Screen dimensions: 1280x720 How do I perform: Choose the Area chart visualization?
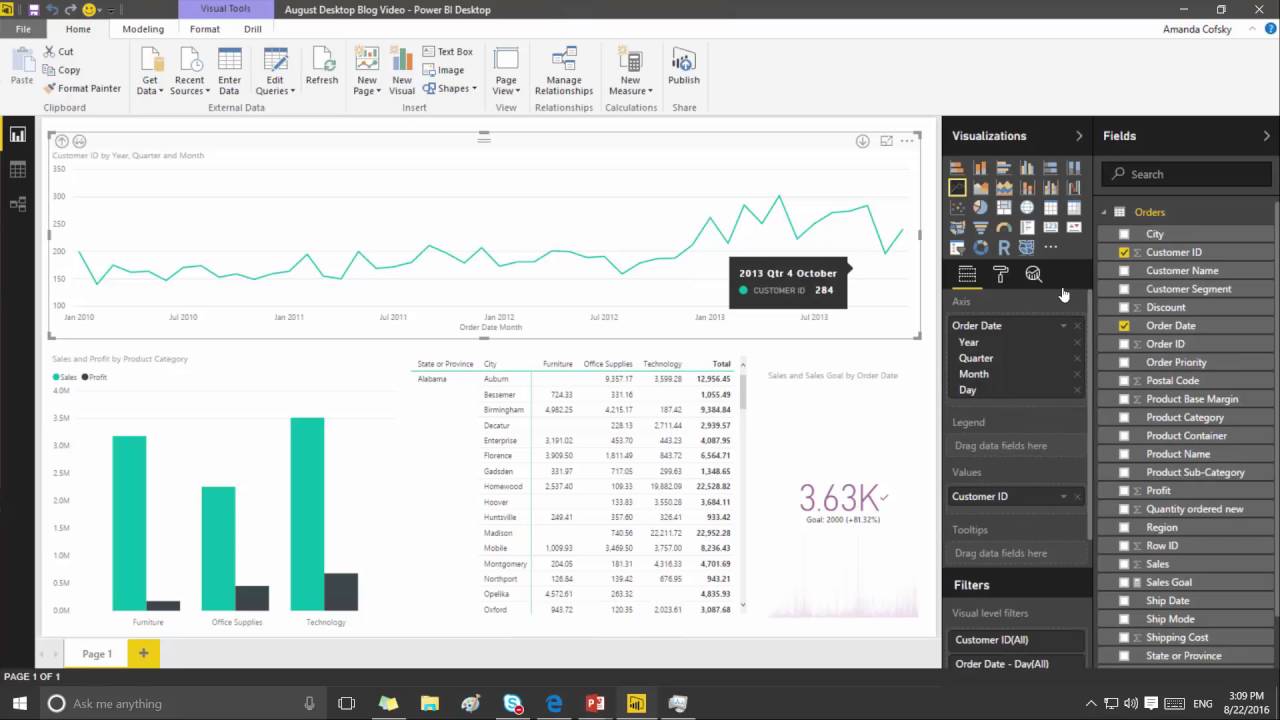[980, 188]
